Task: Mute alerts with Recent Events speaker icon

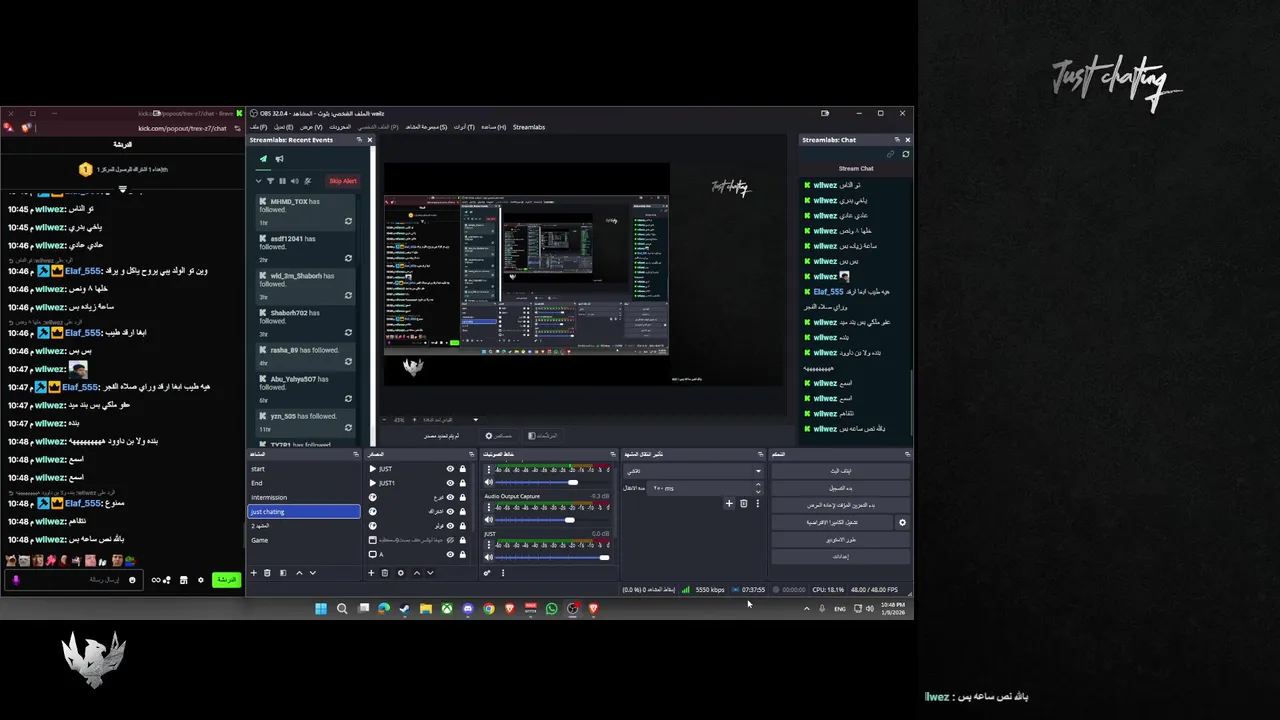Action: 294,181
